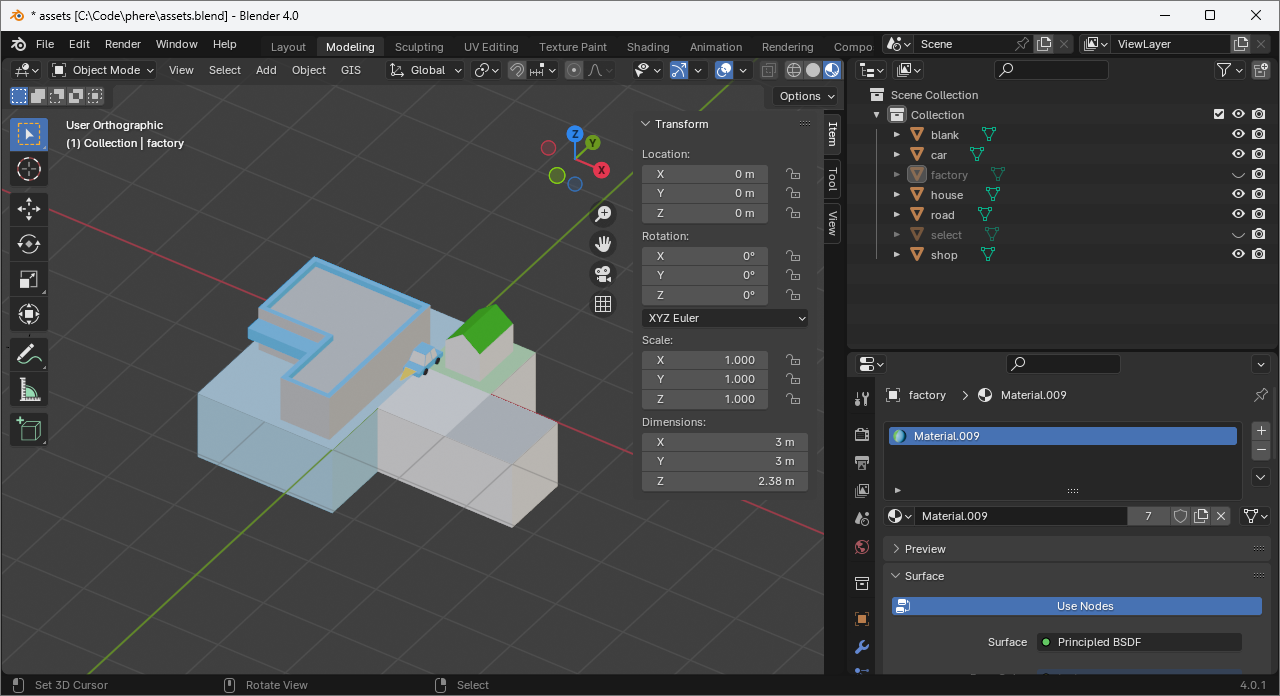Open the File menu
Viewport: 1280px width, 696px height.
[x=45, y=44]
